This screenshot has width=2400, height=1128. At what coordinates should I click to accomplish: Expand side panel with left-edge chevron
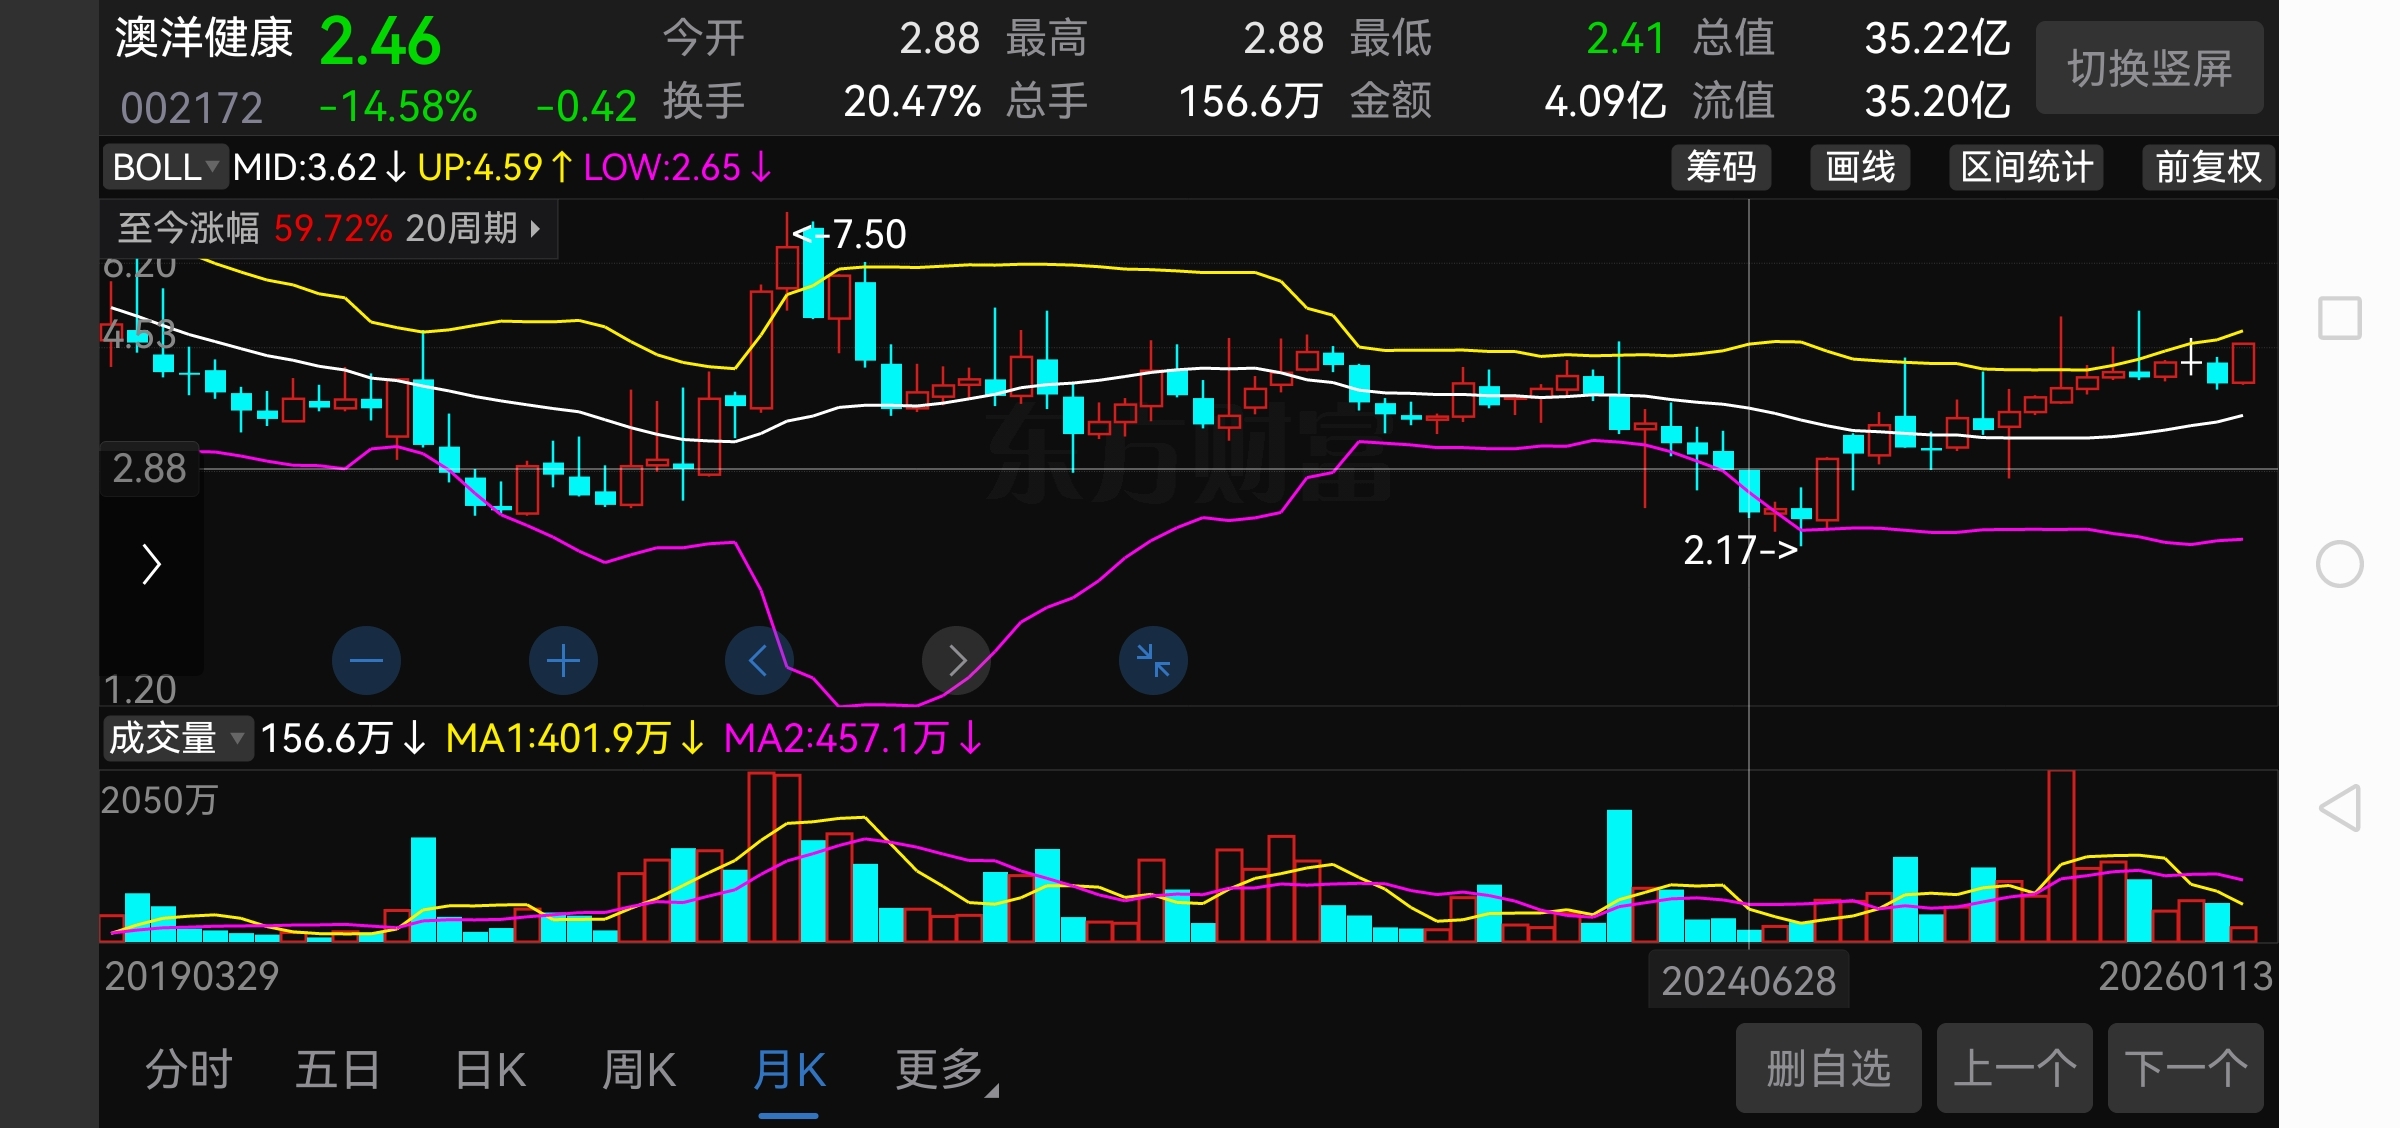(151, 565)
